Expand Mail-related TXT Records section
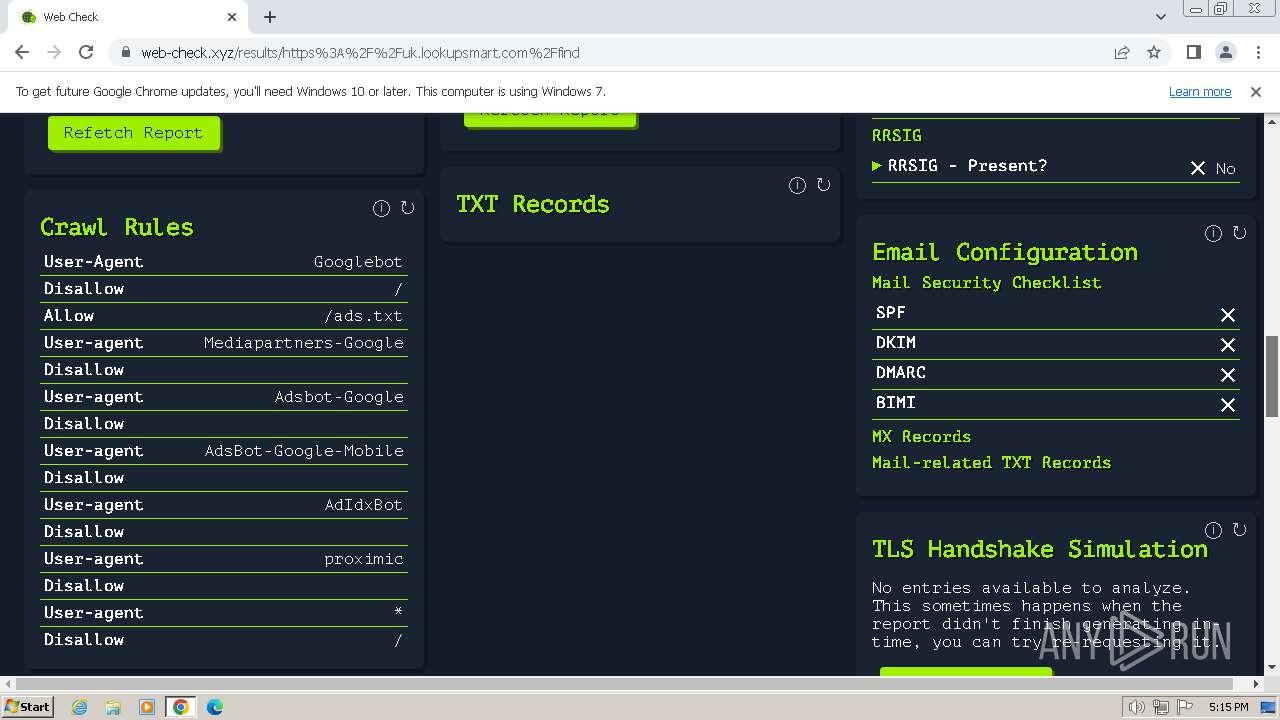The width and height of the screenshot is (1280, 720). coord(991,462)
